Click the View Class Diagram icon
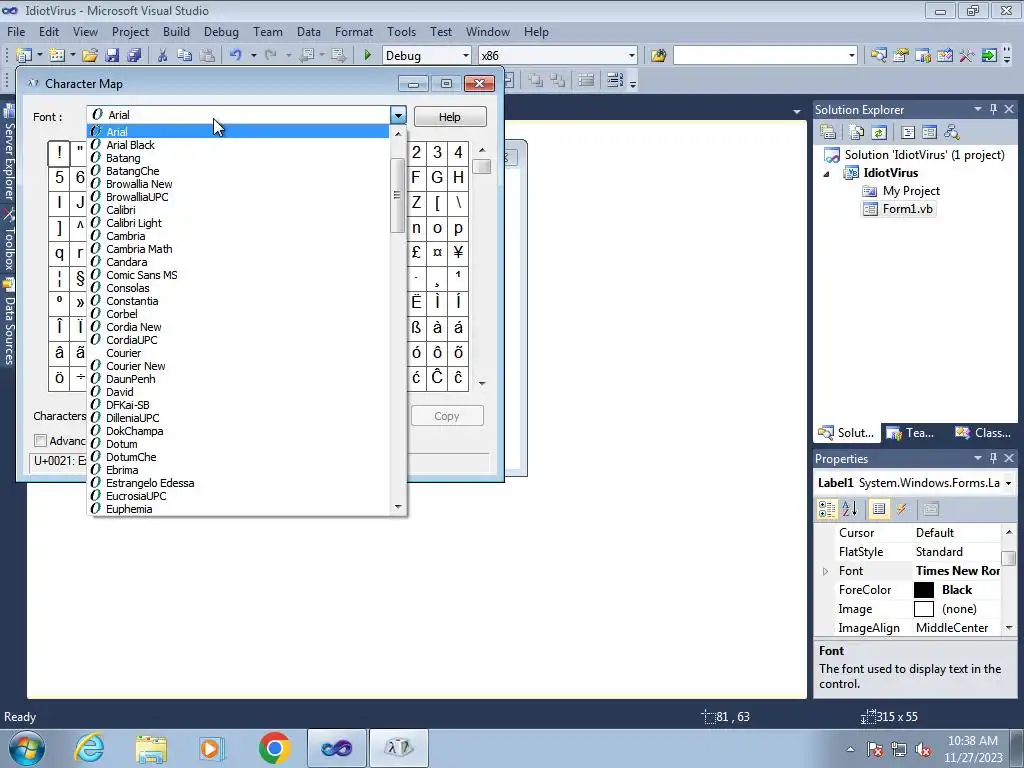The width and height of the screenshot is (1024, 768). tap(952, 132)
